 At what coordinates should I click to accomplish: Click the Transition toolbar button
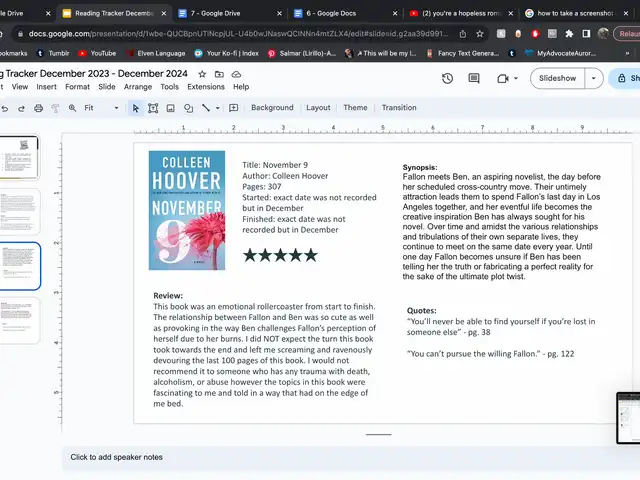click(x=399, y=108)
